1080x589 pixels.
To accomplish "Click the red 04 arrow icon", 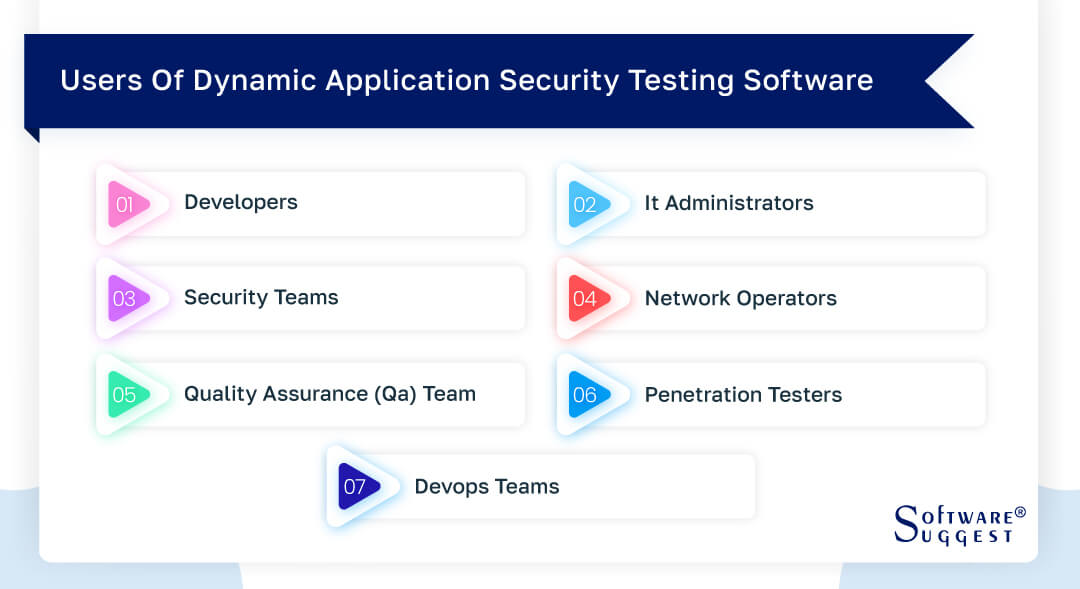I will [x=588, y=298].
